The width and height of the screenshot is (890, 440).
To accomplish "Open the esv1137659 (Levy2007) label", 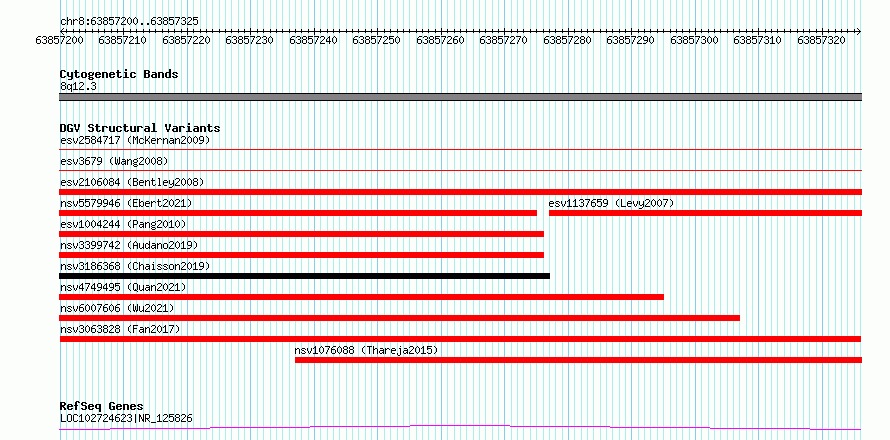I will tap(611, 203).
